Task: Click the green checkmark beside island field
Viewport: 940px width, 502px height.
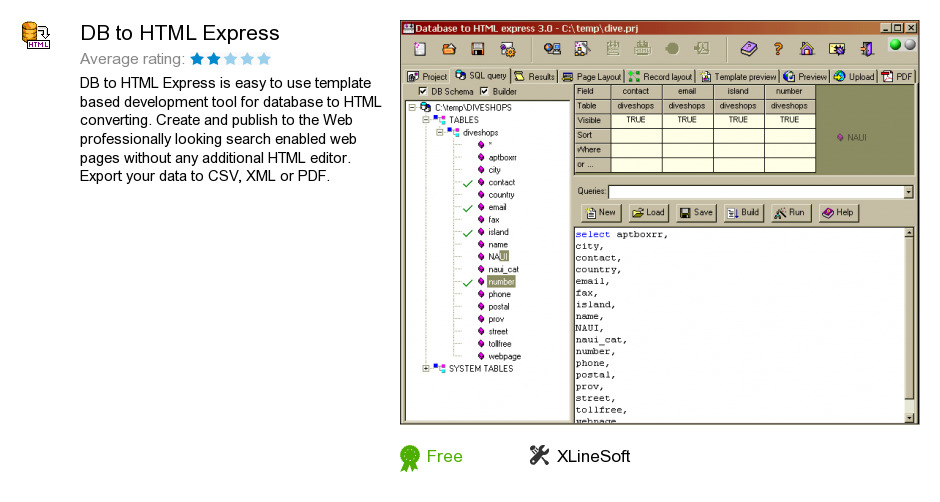Action: [468, 233]
